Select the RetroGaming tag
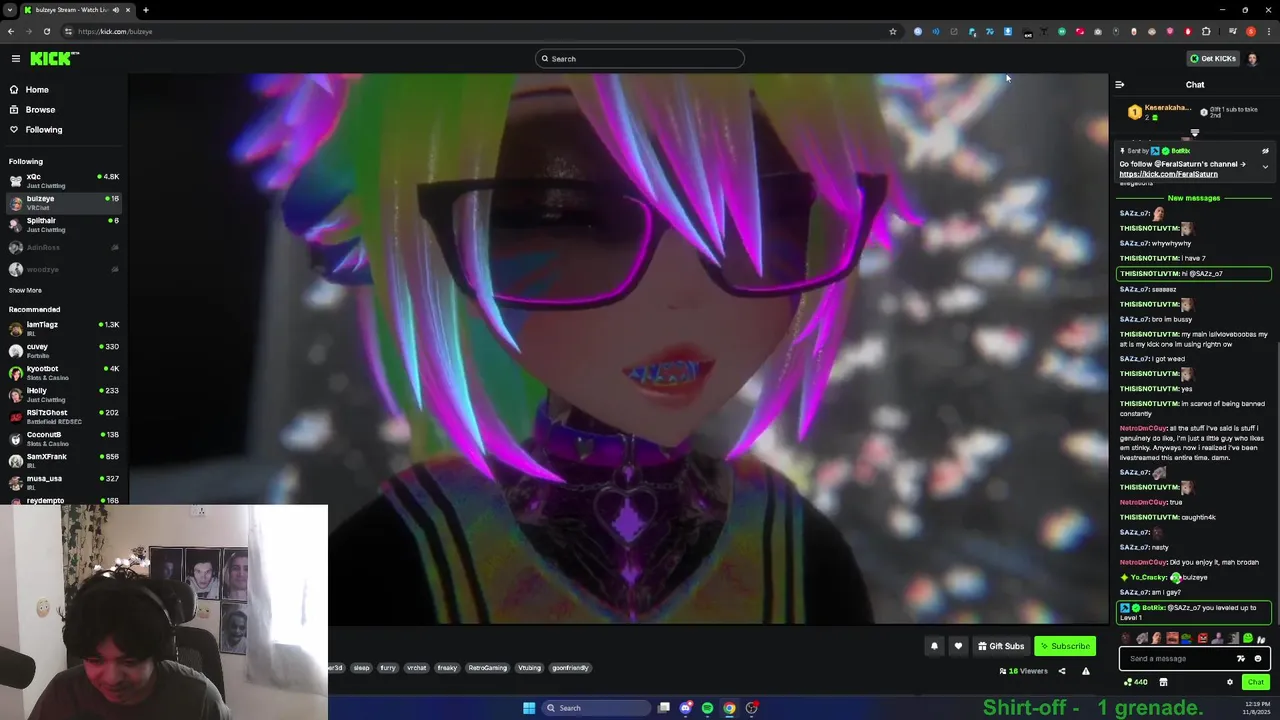This screenshot has height=720, width=1280. (488, 668)
